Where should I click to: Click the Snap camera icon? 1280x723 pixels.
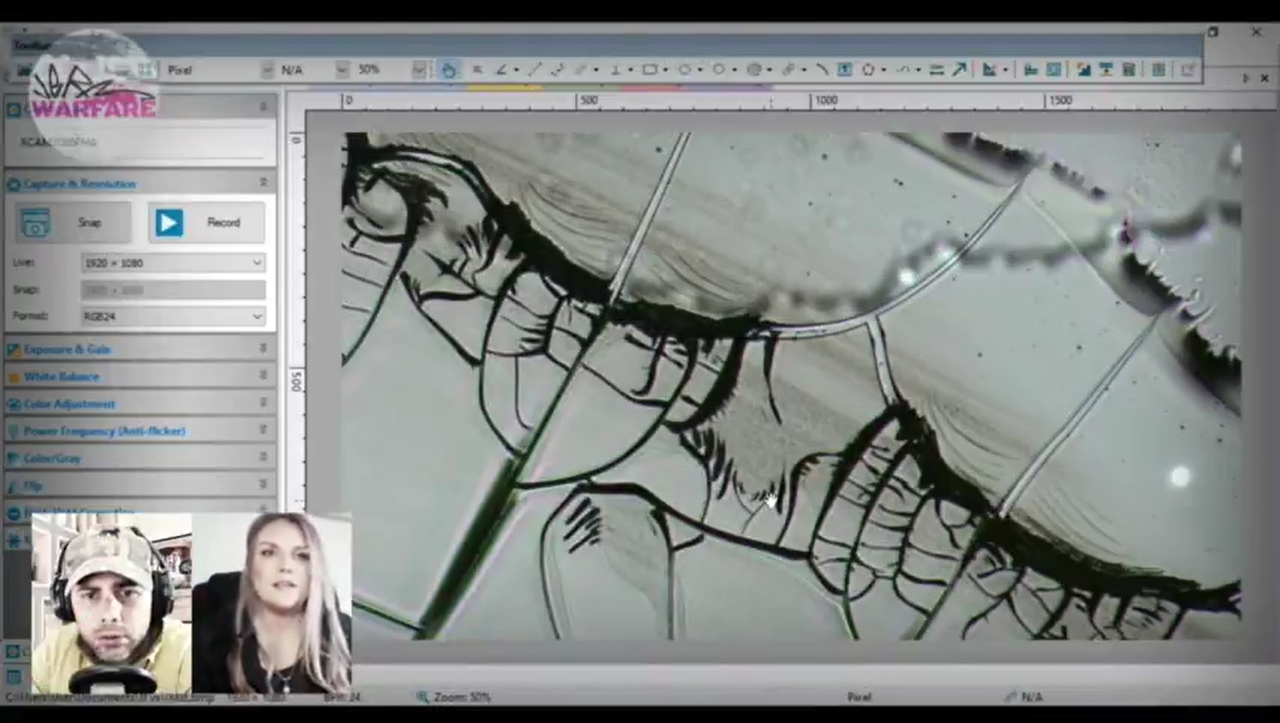[x=35, y=222]
